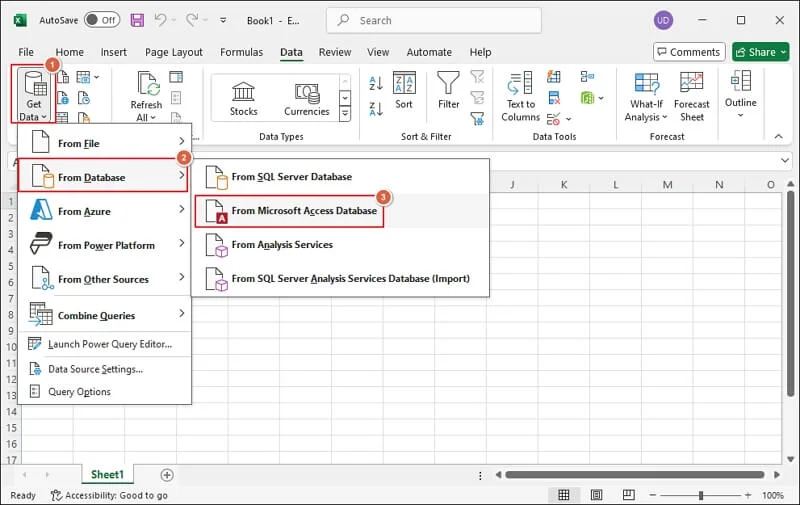Viewport: 800px width, 505px height.
Task: Select the Stocks data type
Action: [x=243, y=99]
